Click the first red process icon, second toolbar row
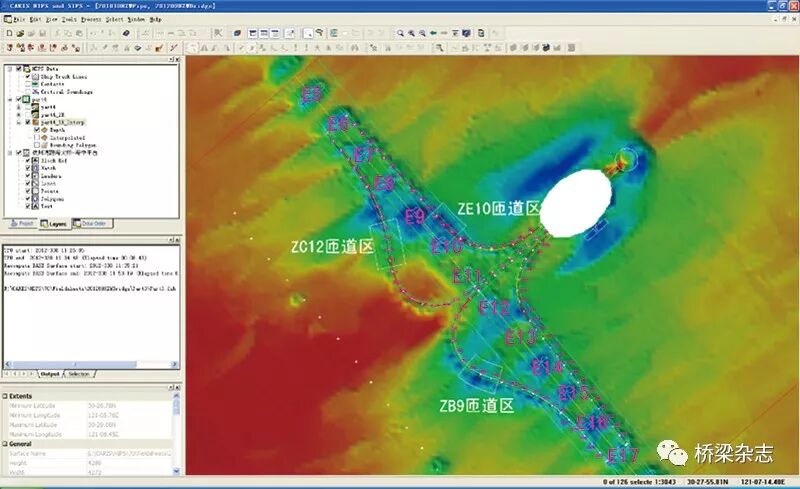Image resolution: width=800 pixels, height=489 pixels. point(10,48)
